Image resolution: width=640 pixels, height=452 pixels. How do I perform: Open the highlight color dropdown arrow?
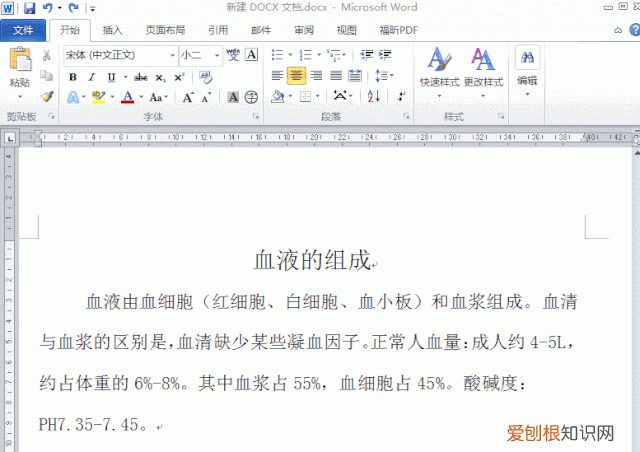[x=112, y=97]
